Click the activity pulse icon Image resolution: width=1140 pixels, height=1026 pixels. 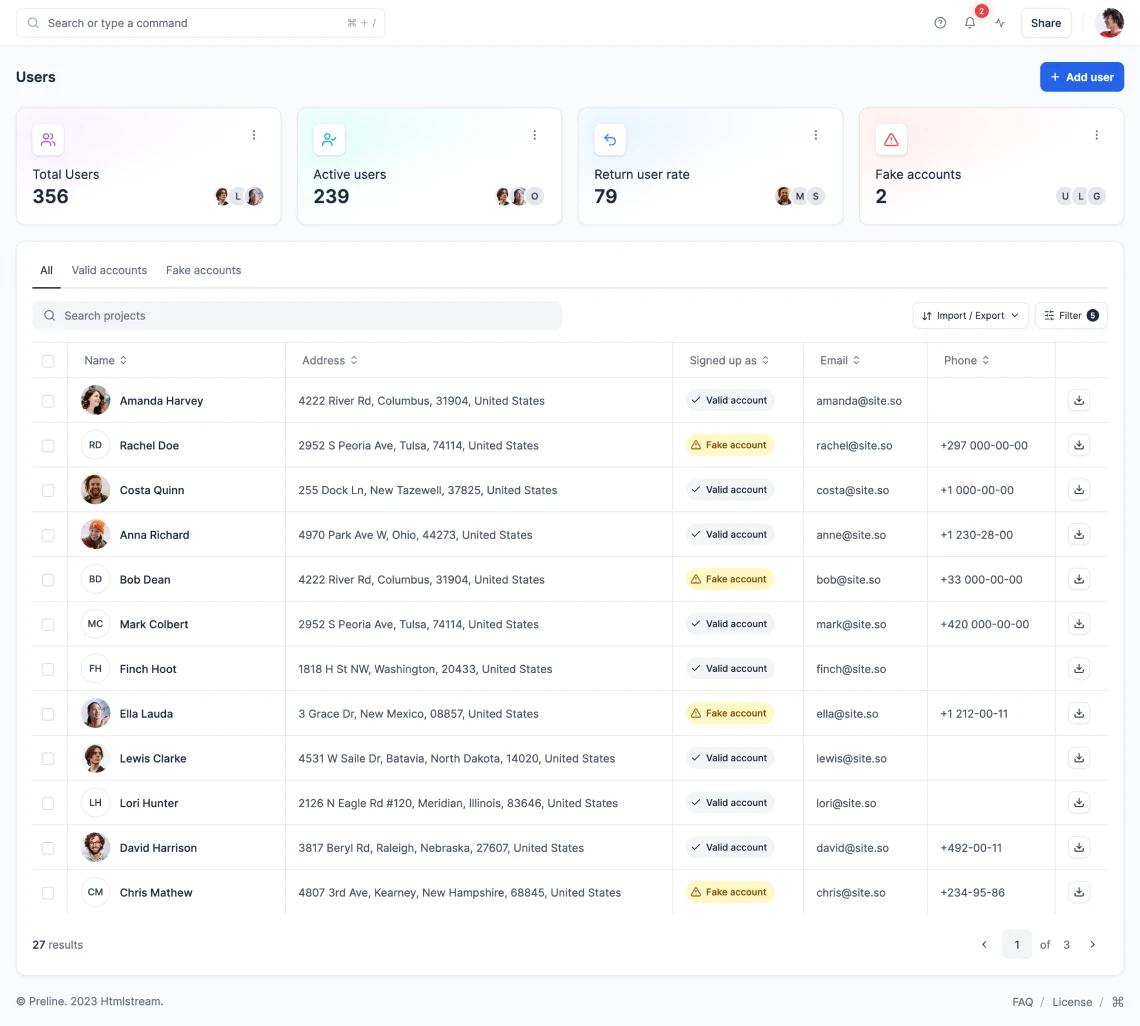click(x=1000, y=23)
